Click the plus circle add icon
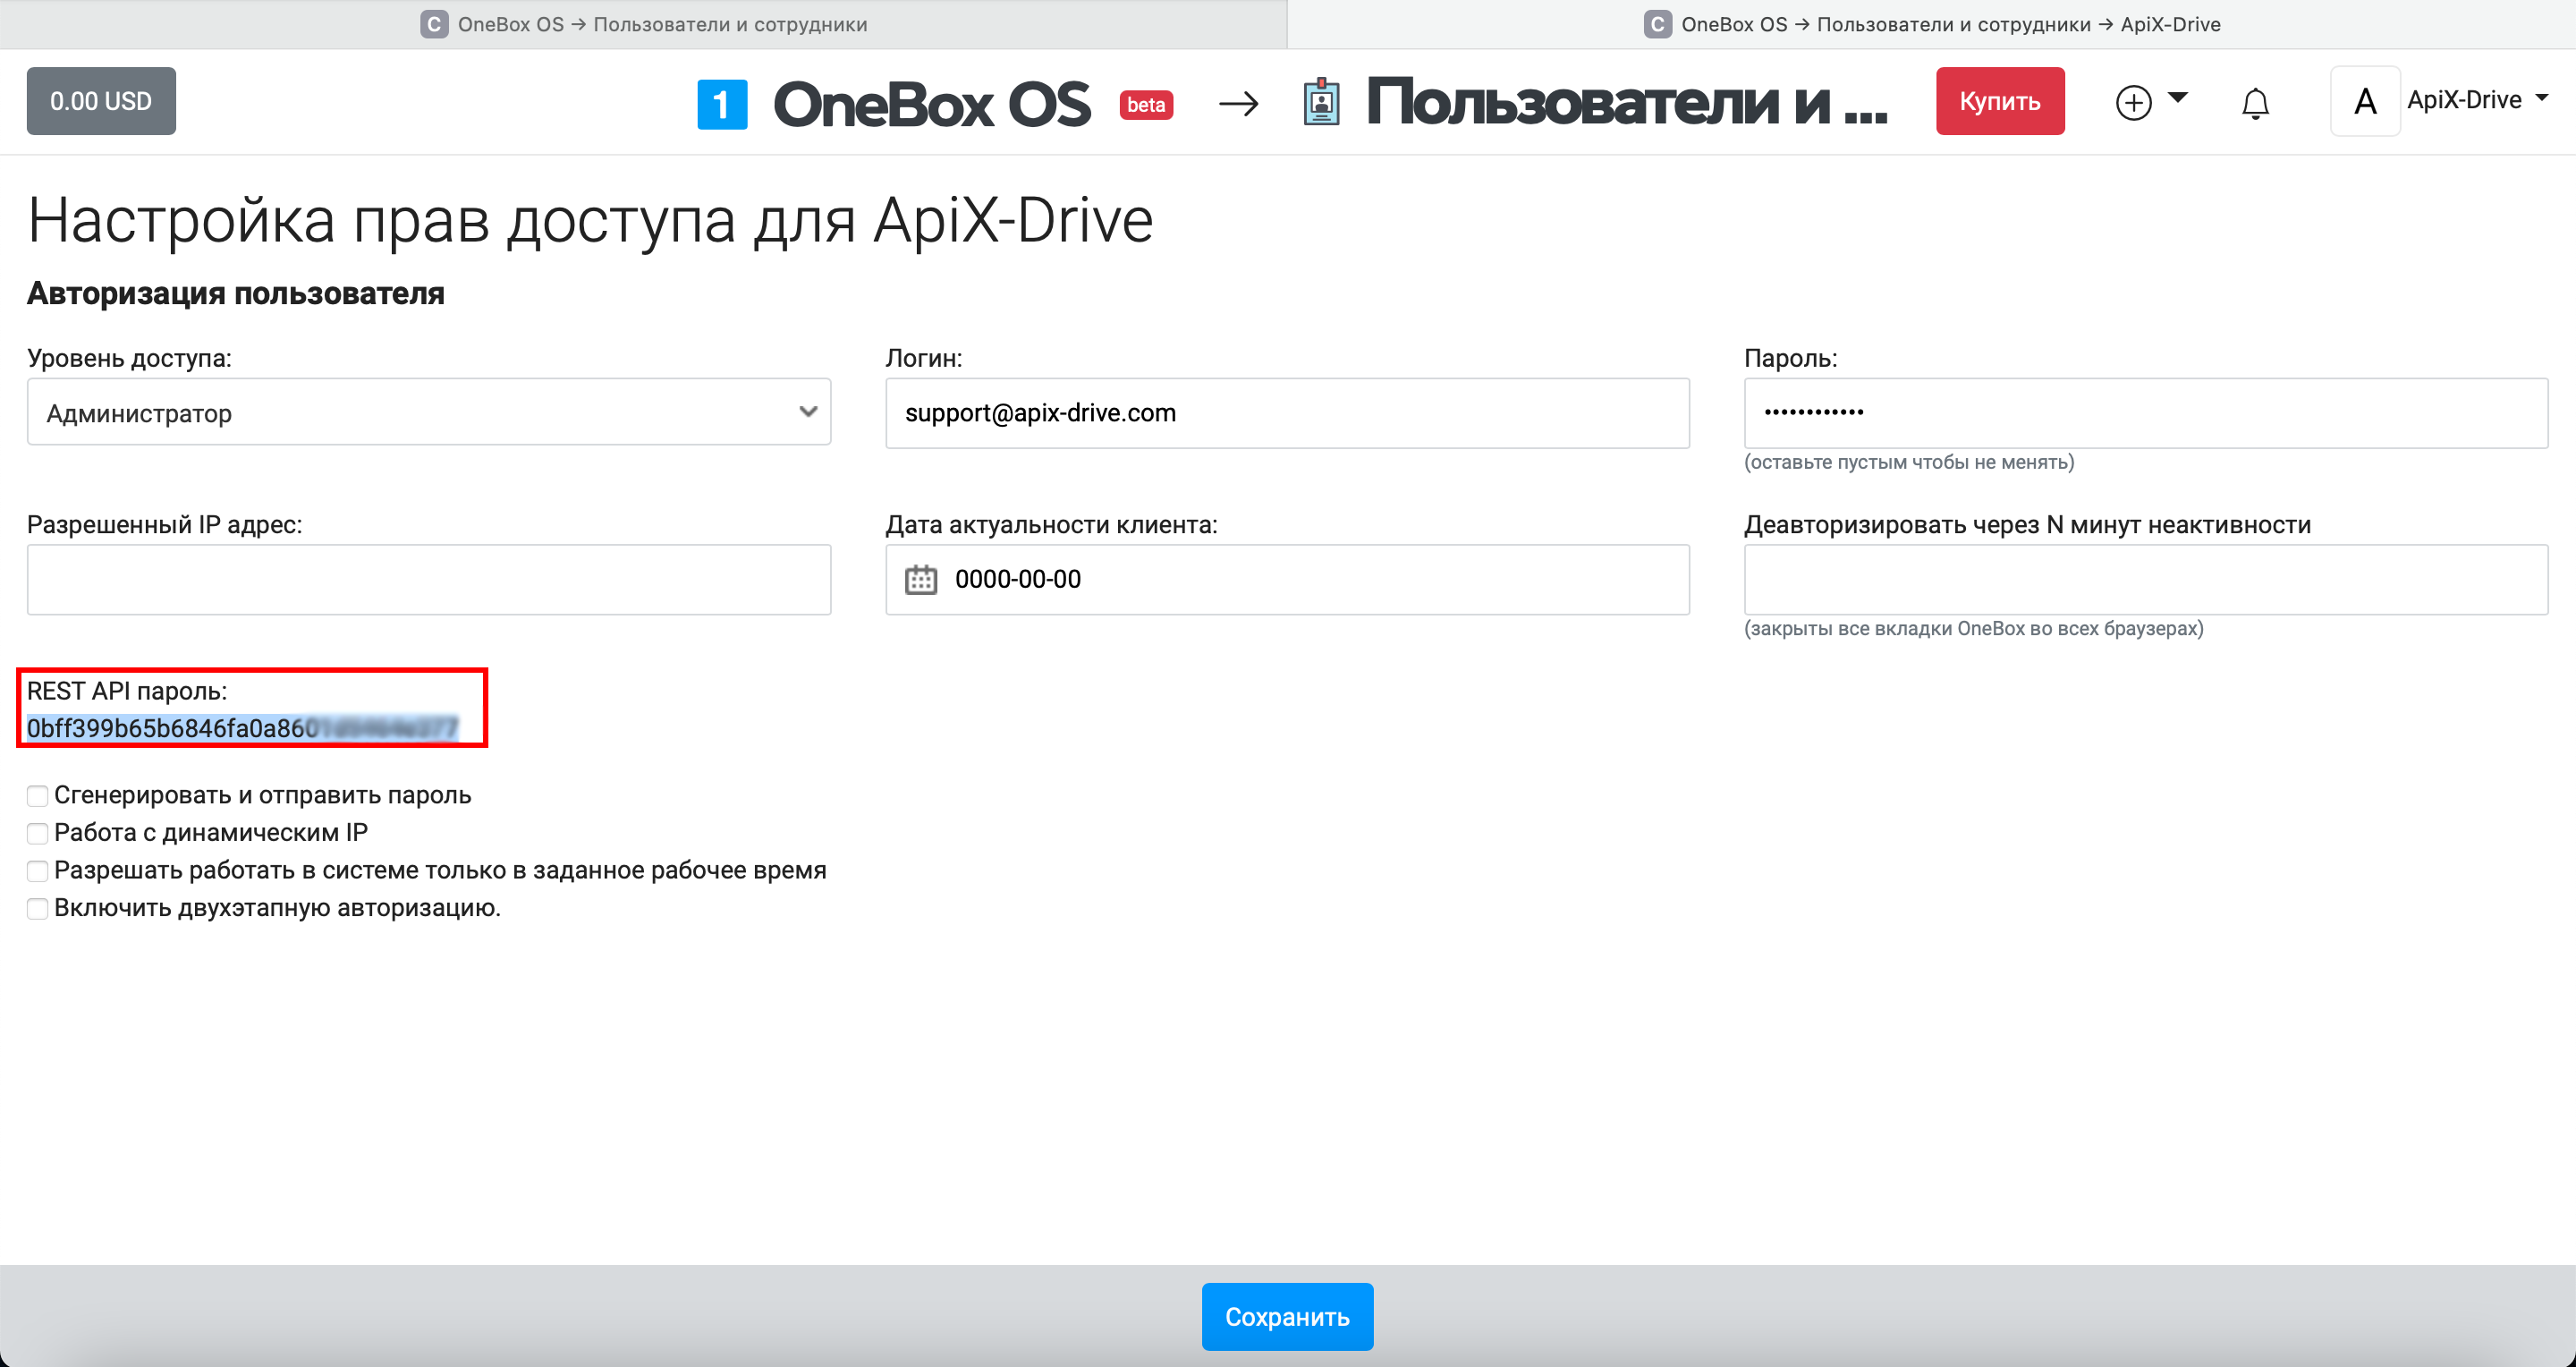Viewport: 2576px width, 1367px height. click(2133, 102)
